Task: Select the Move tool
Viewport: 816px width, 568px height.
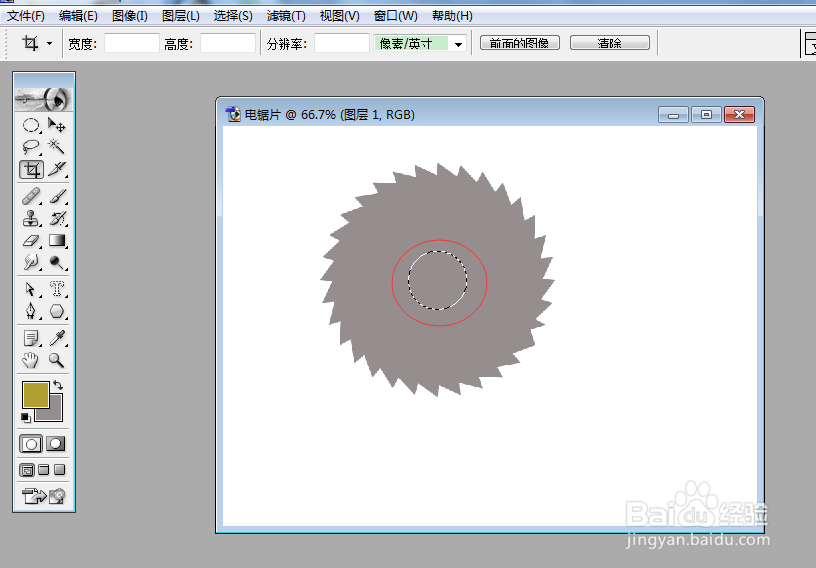Action: [57, 125]
